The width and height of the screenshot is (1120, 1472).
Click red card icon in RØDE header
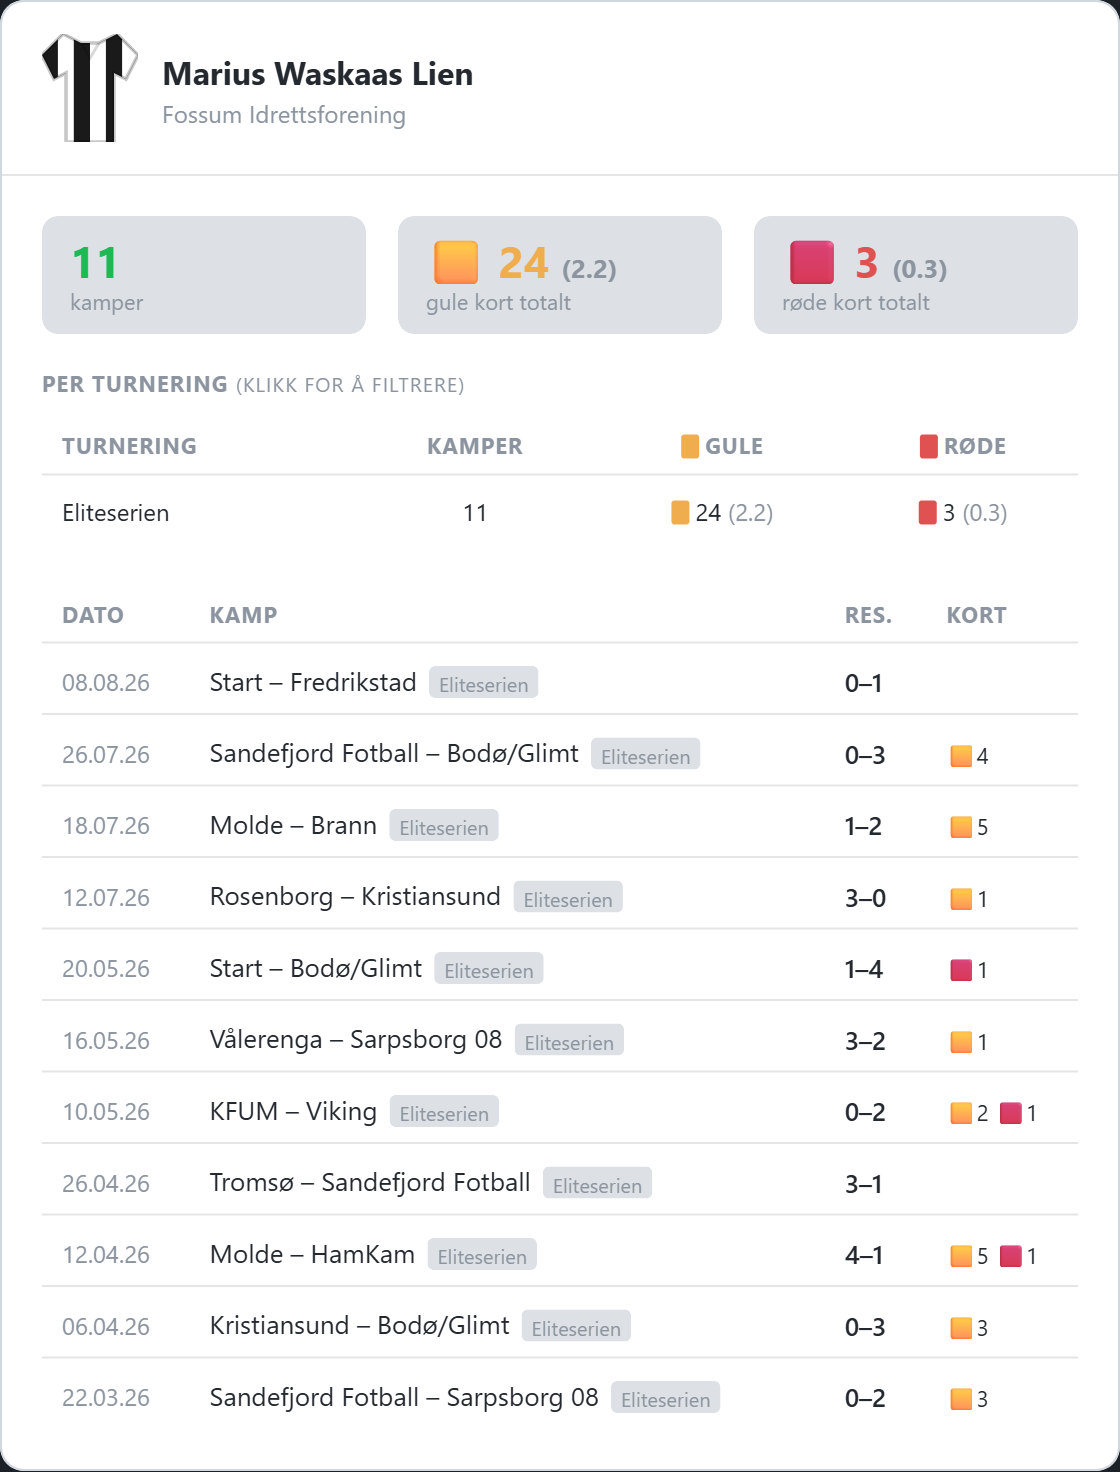929,446
